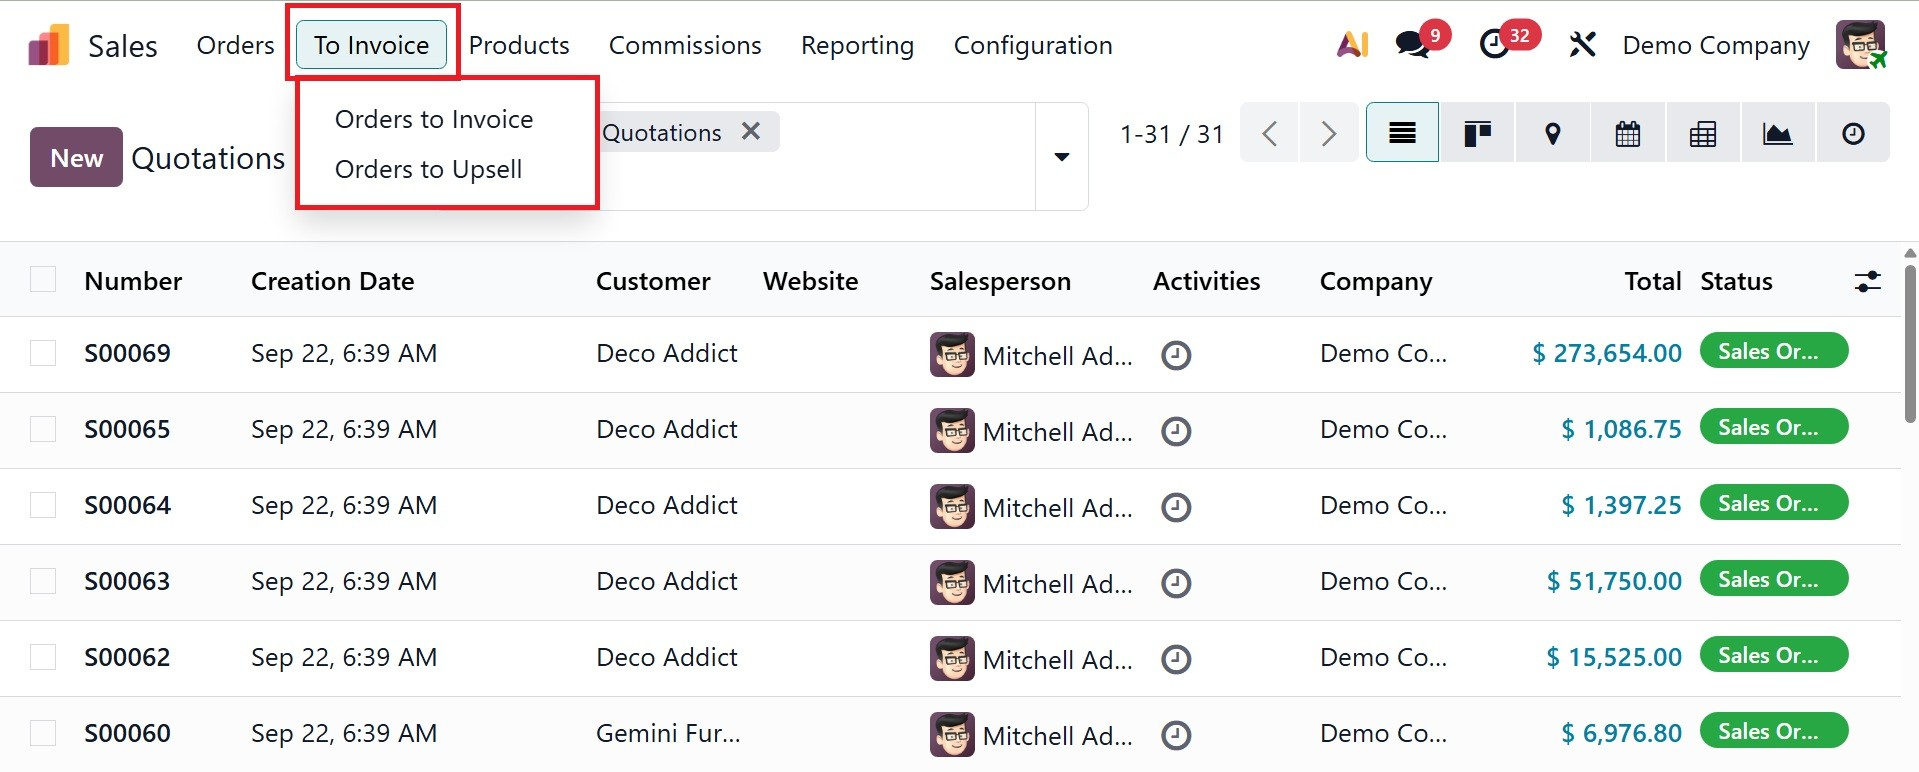This screenshot has width=1919, height=772.
Task: Select the S00069 row checkbox
Action: pos(43,353)
